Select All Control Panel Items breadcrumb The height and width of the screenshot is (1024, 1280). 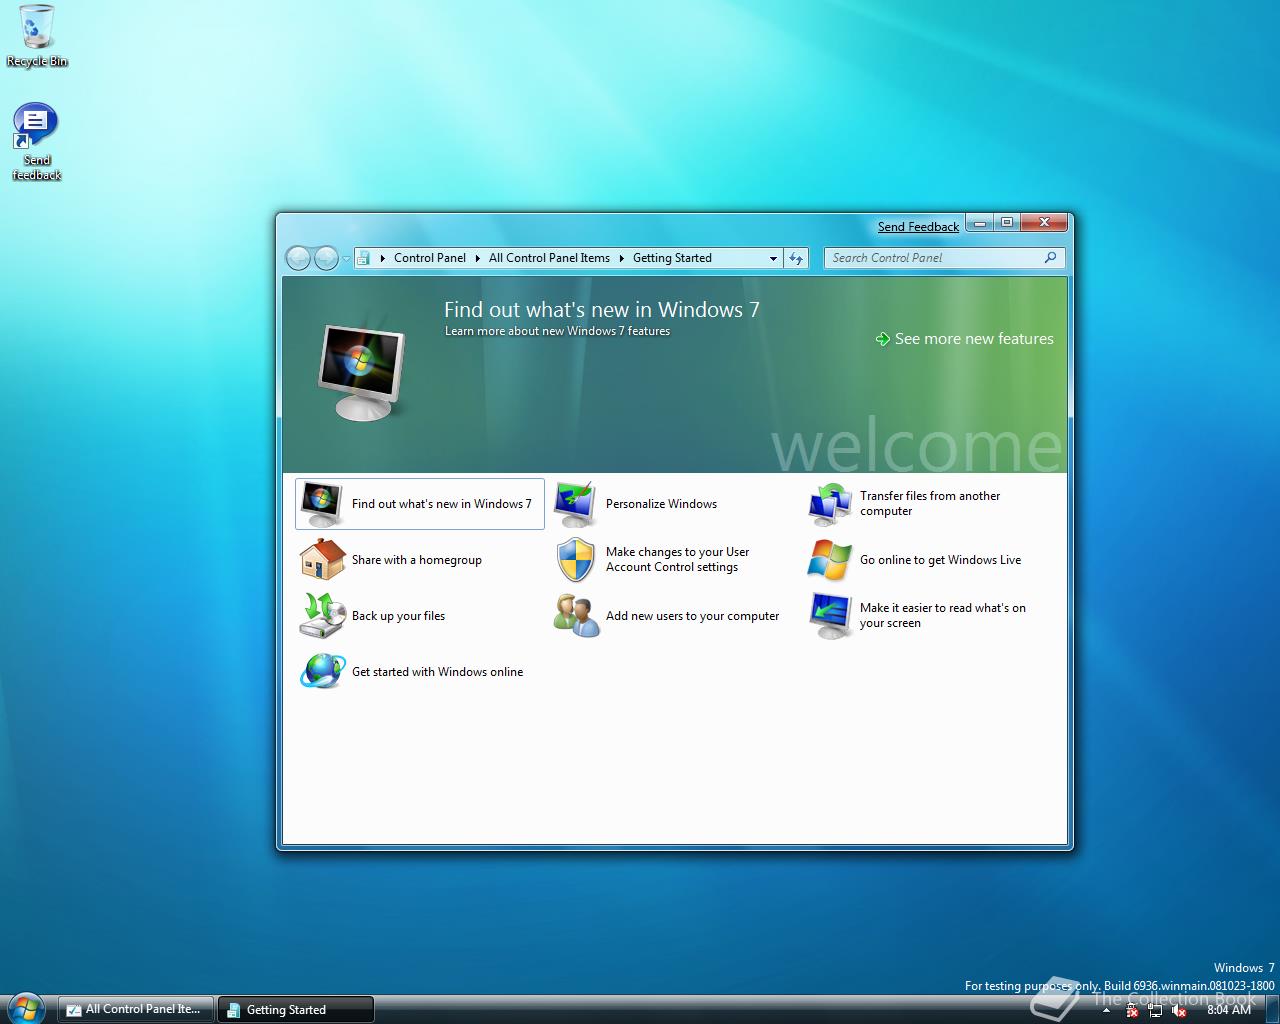549,258
